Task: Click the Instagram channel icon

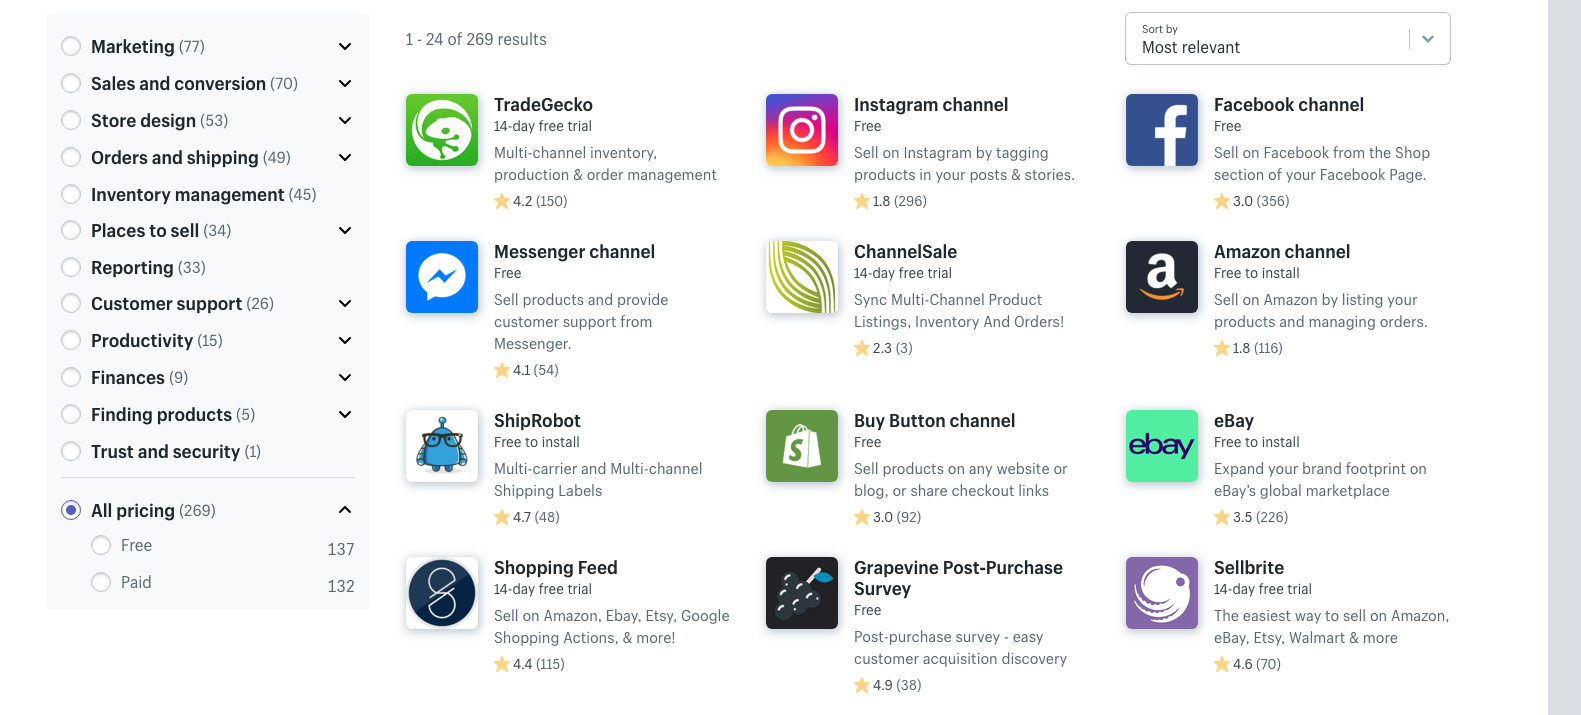Action: click(x=801, y=130)
